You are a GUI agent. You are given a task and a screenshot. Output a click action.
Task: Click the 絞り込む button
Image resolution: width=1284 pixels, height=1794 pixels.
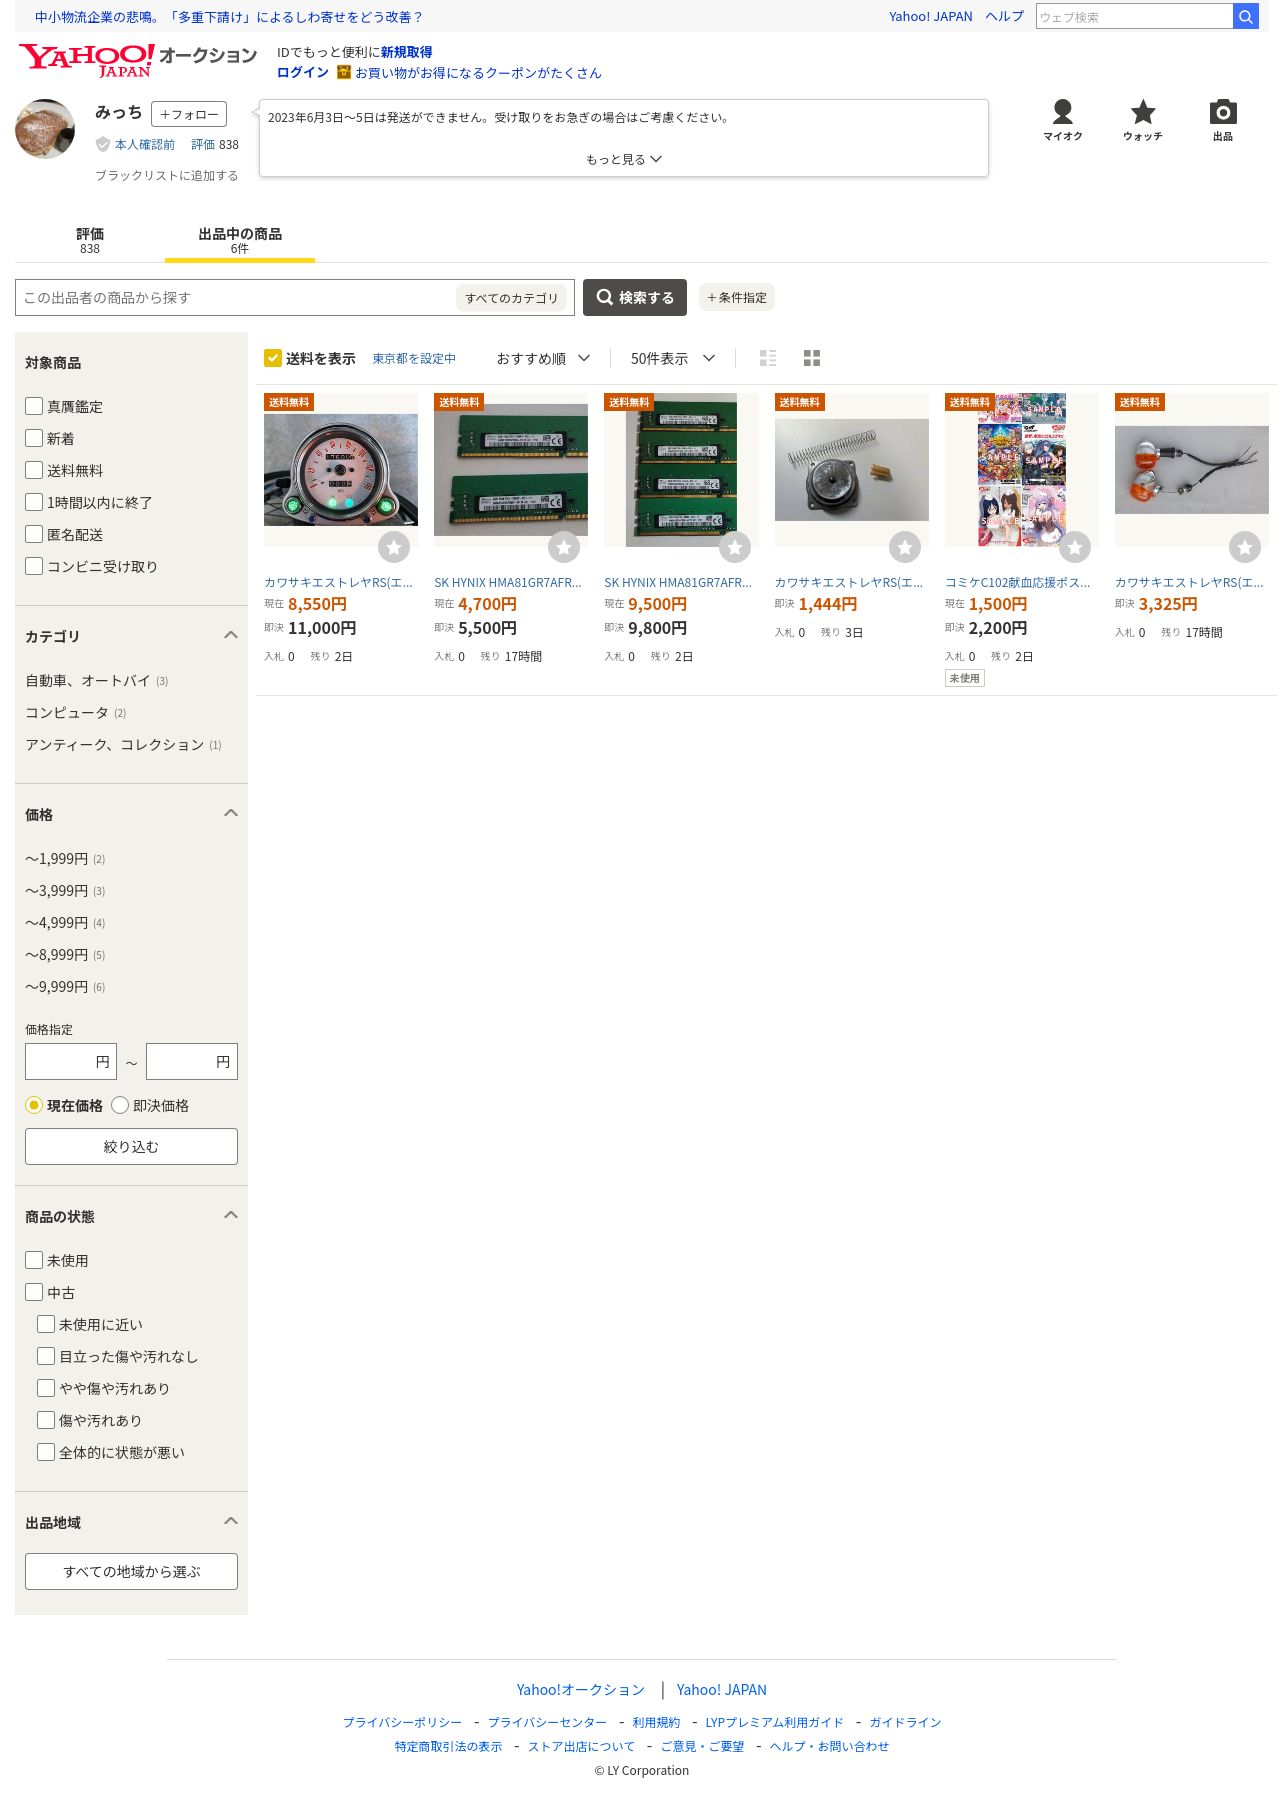point(131,1146)
